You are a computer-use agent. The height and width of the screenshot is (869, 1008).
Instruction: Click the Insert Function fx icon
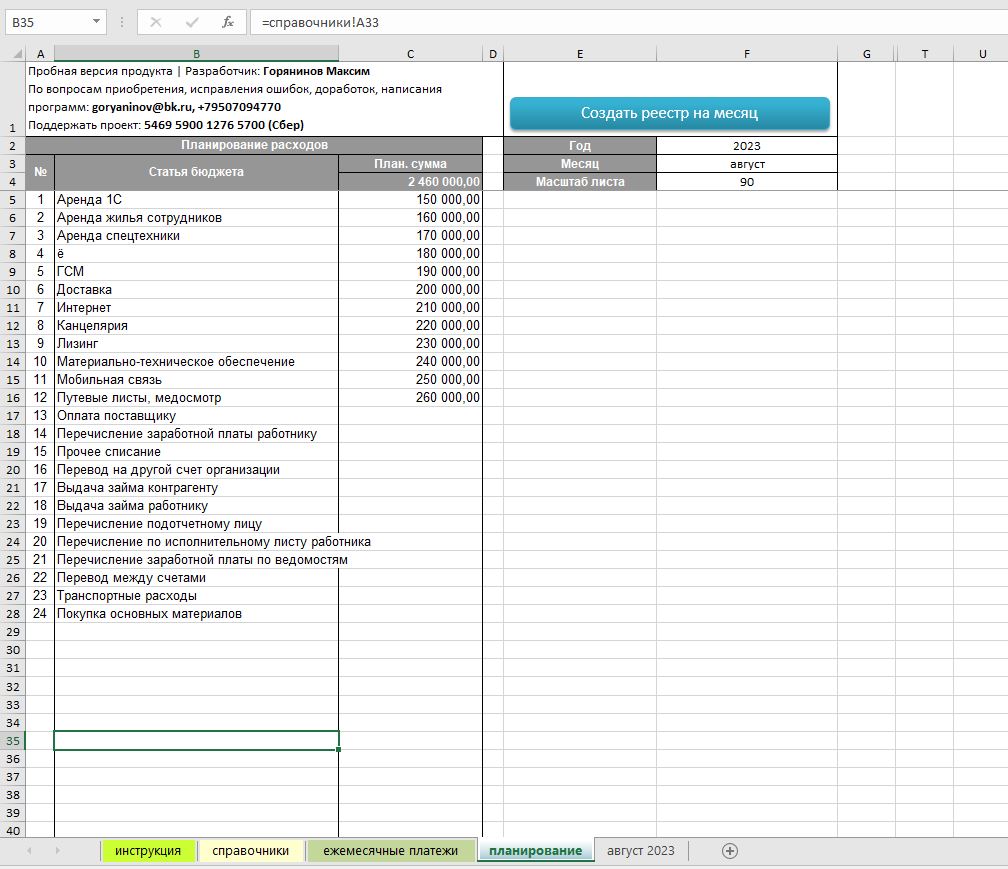[228, 22]
